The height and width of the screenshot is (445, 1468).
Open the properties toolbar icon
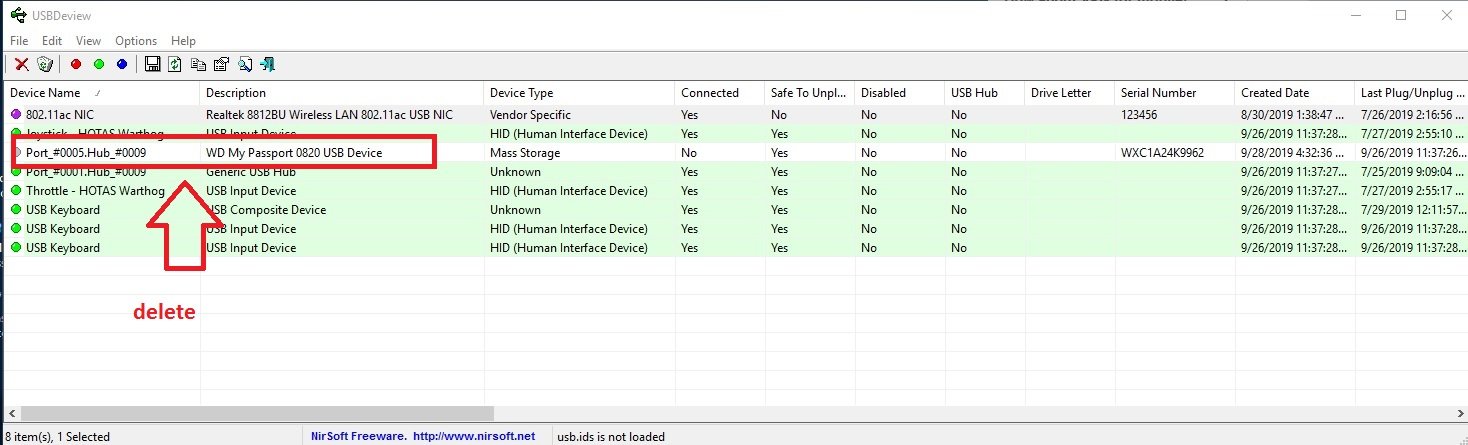click(x=221, y=64)
